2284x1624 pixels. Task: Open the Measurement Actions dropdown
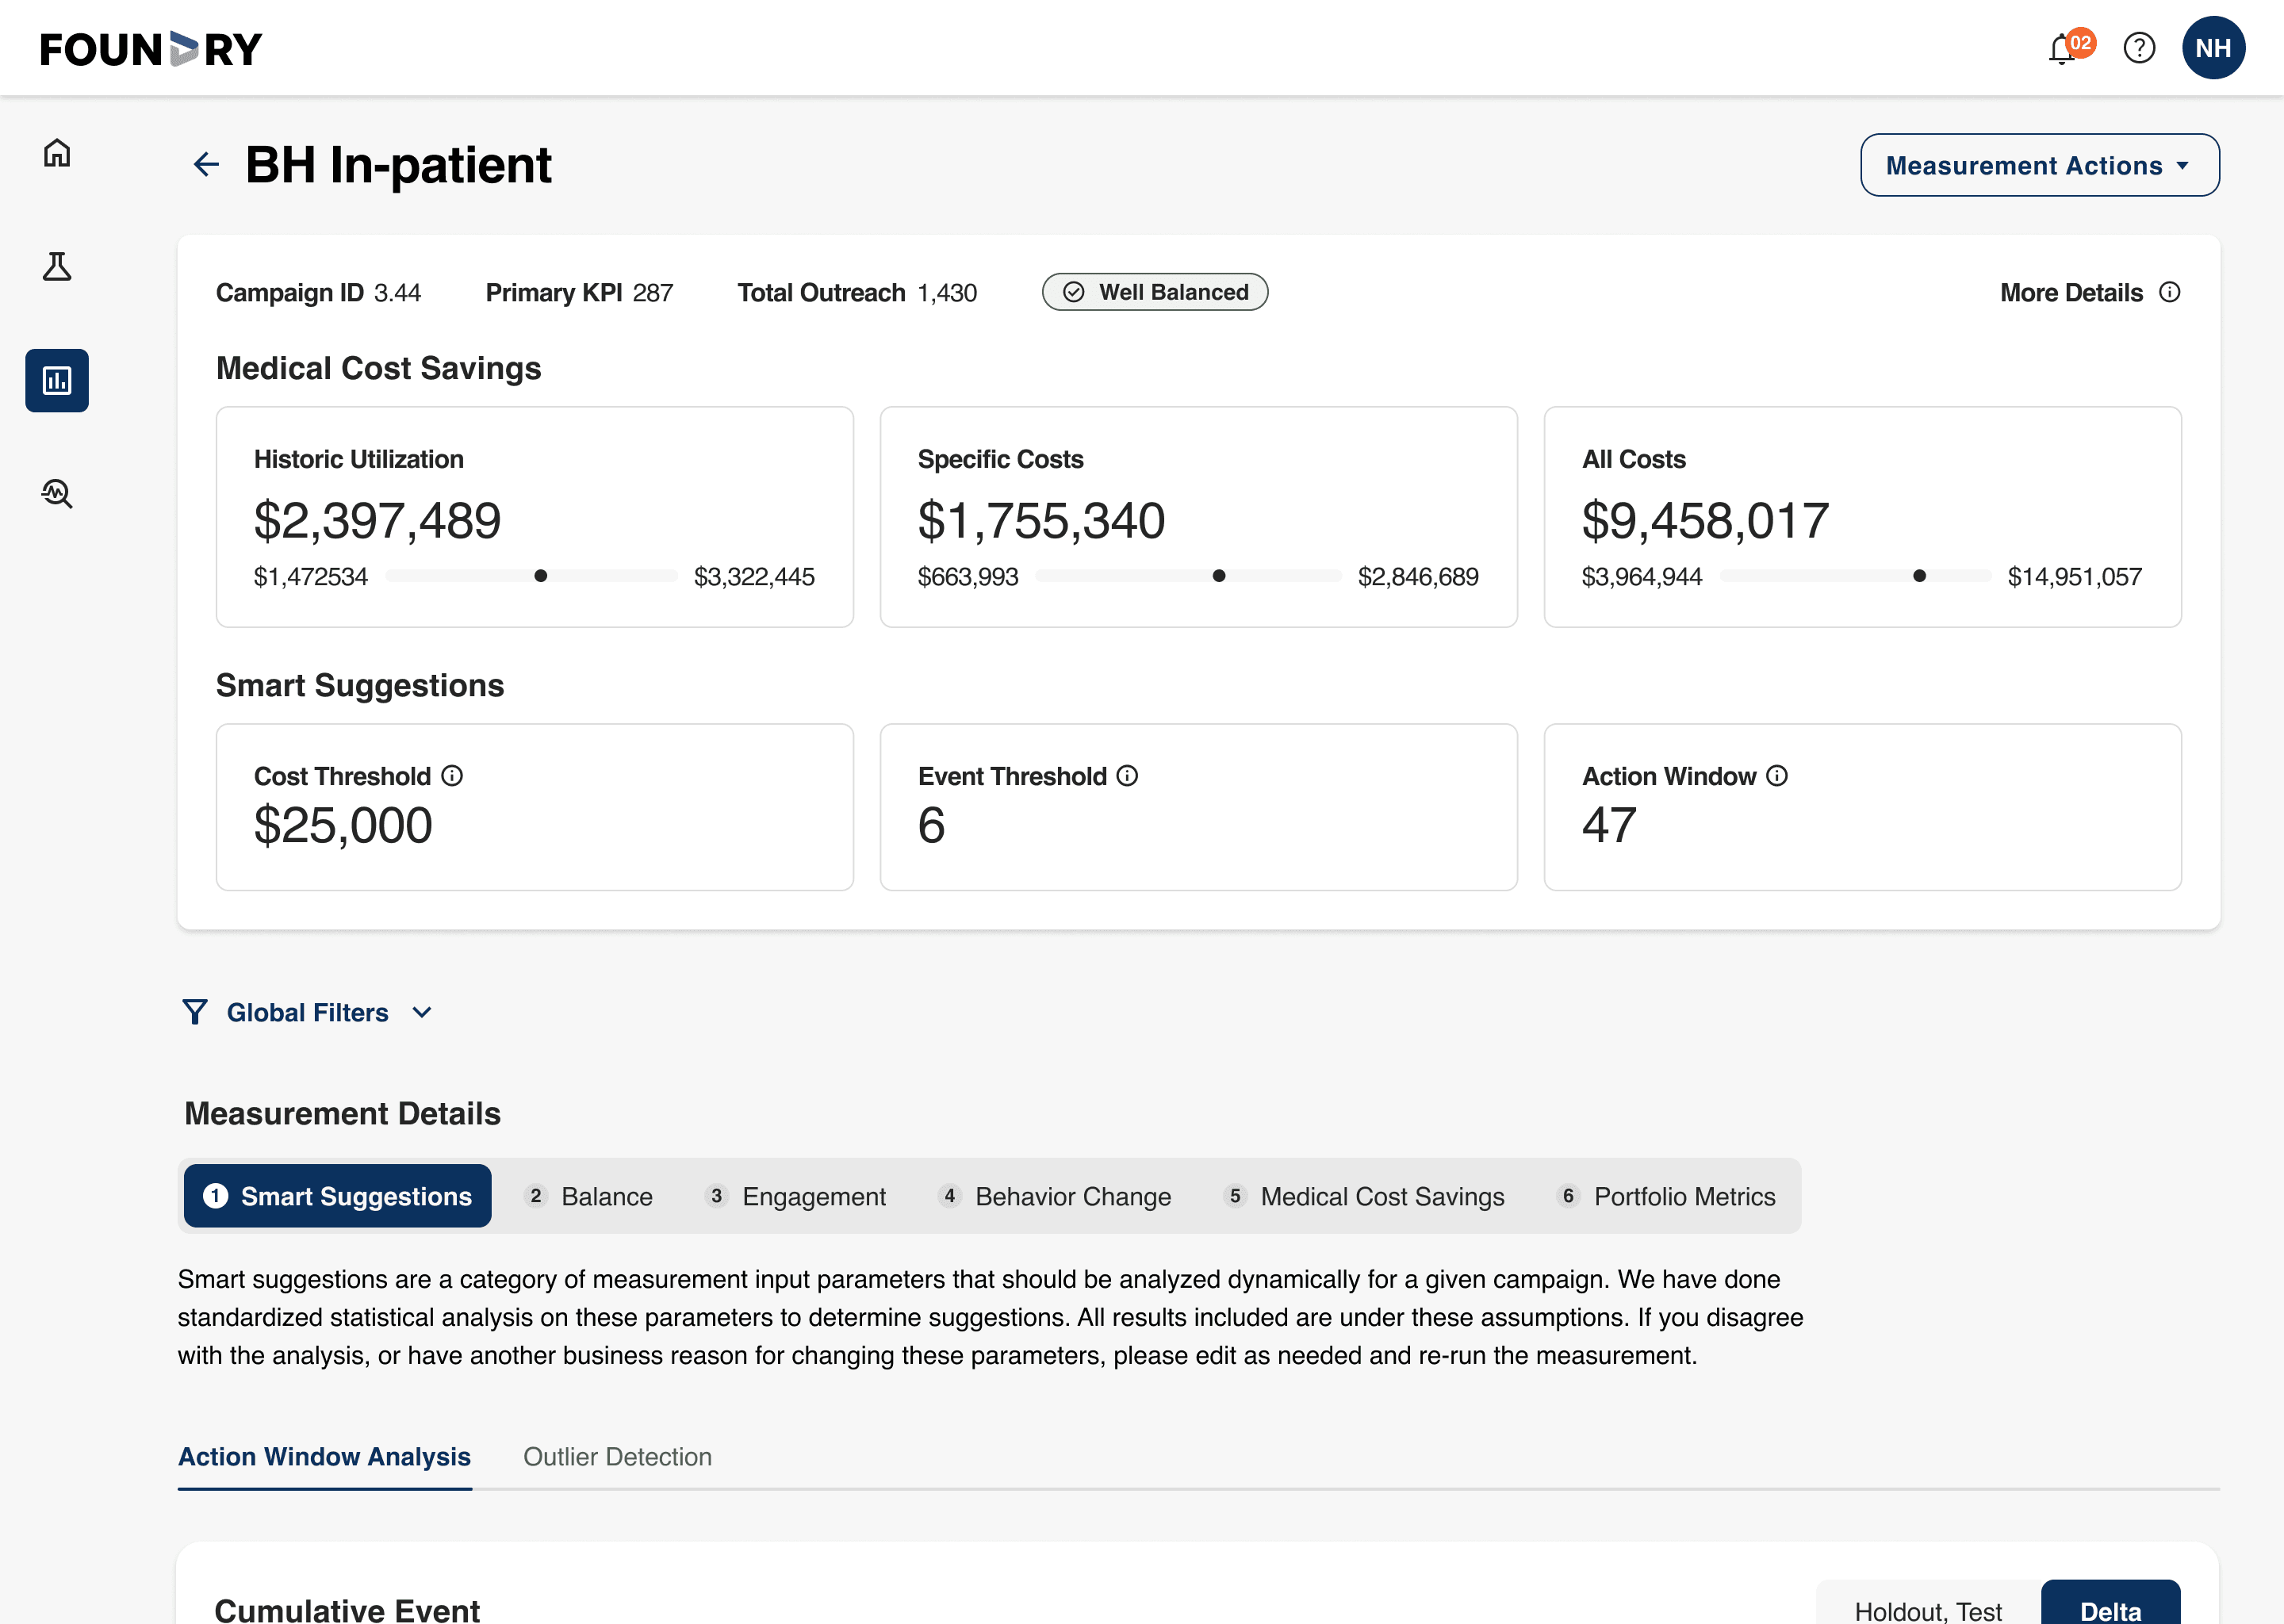(x=2039, y=165)
